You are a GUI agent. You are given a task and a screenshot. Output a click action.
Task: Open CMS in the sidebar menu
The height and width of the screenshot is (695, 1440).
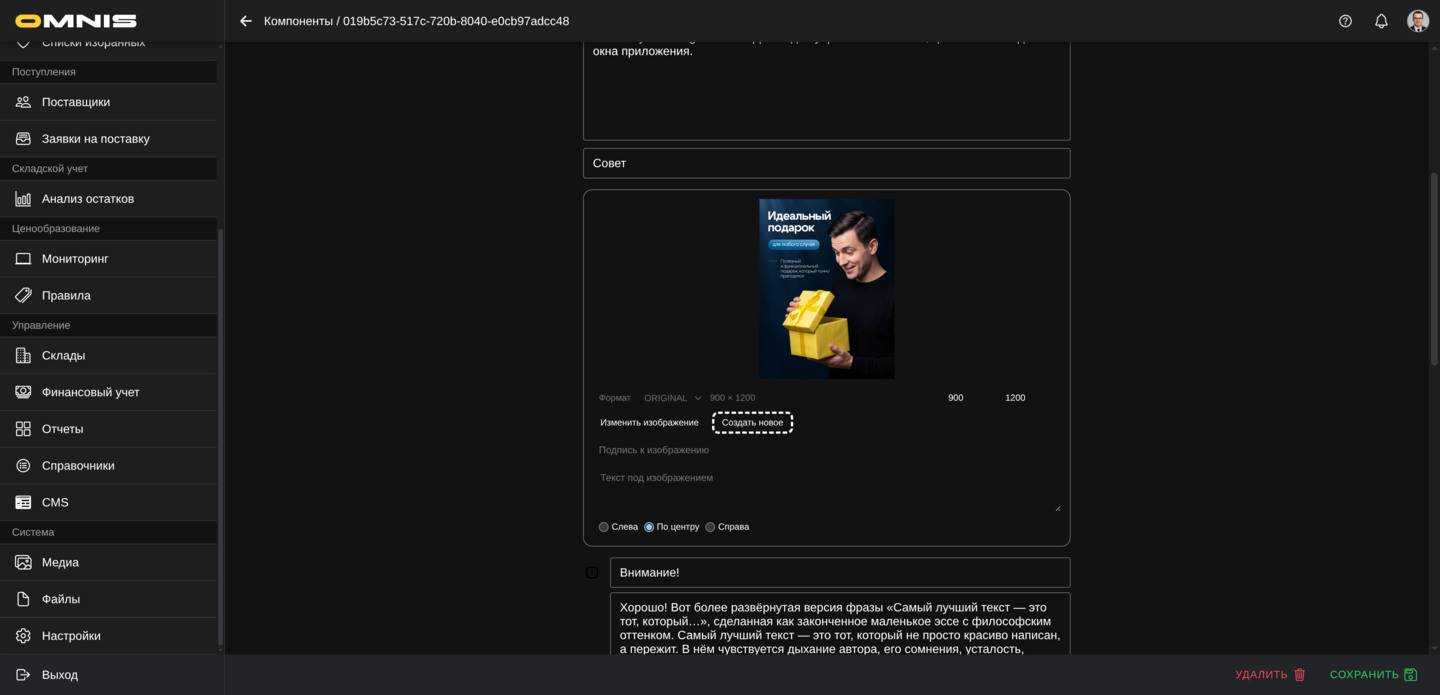point(55,503)
